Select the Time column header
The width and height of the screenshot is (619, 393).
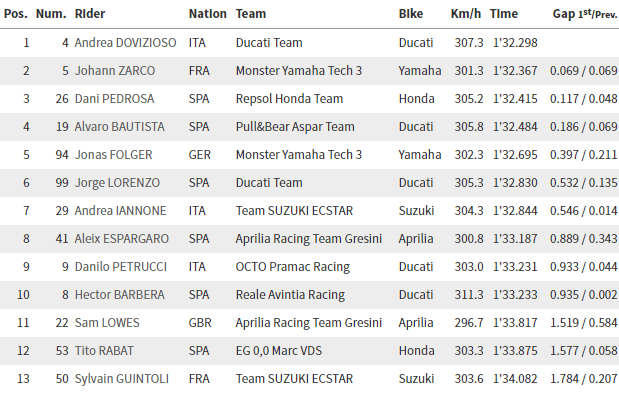point(504,14)
